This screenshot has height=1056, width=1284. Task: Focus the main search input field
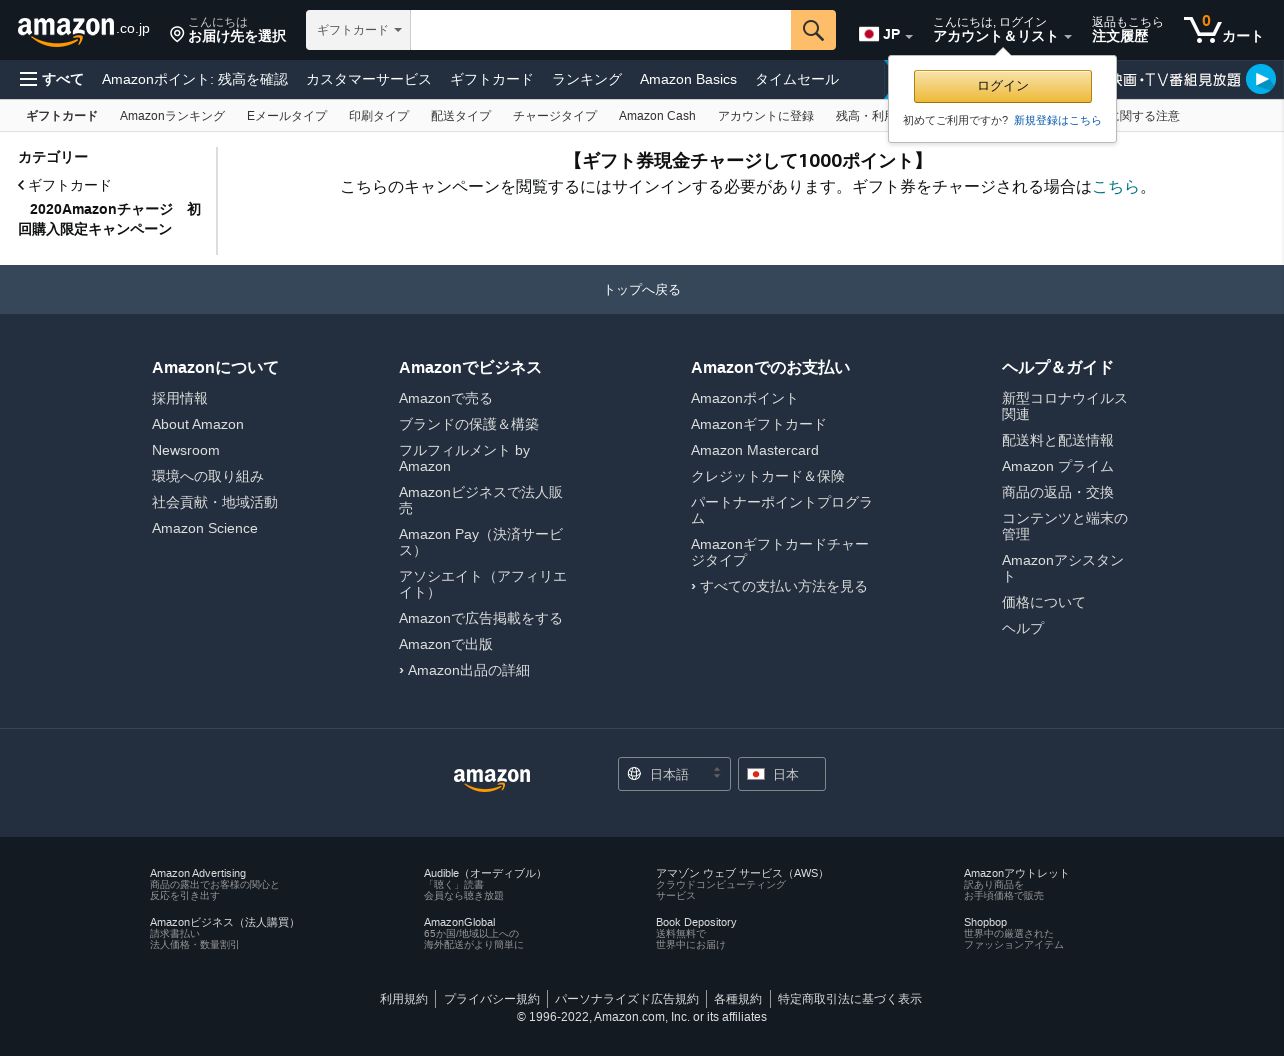(x=601, y=30)
